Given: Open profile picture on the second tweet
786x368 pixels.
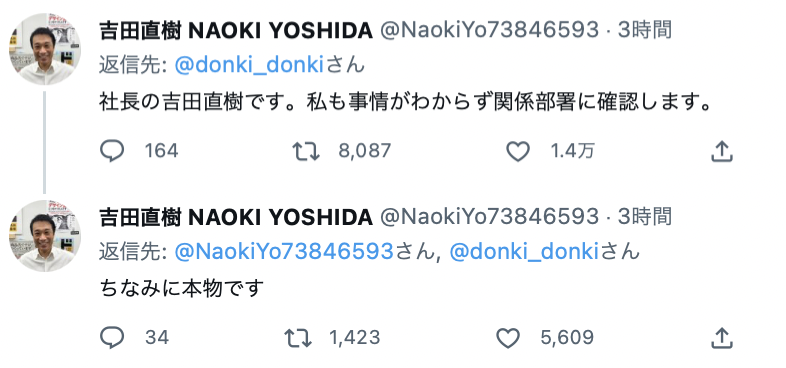Looking at the screenshot, I should 45,236.
